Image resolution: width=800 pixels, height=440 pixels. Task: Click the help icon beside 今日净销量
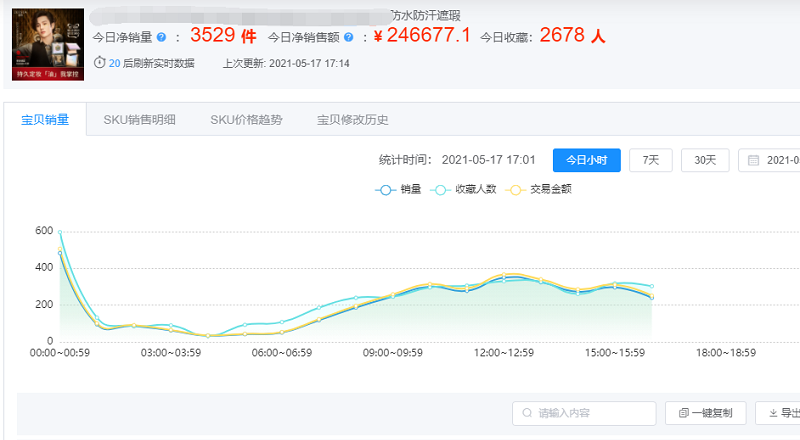pyautogui.click(x=161, y=37)
